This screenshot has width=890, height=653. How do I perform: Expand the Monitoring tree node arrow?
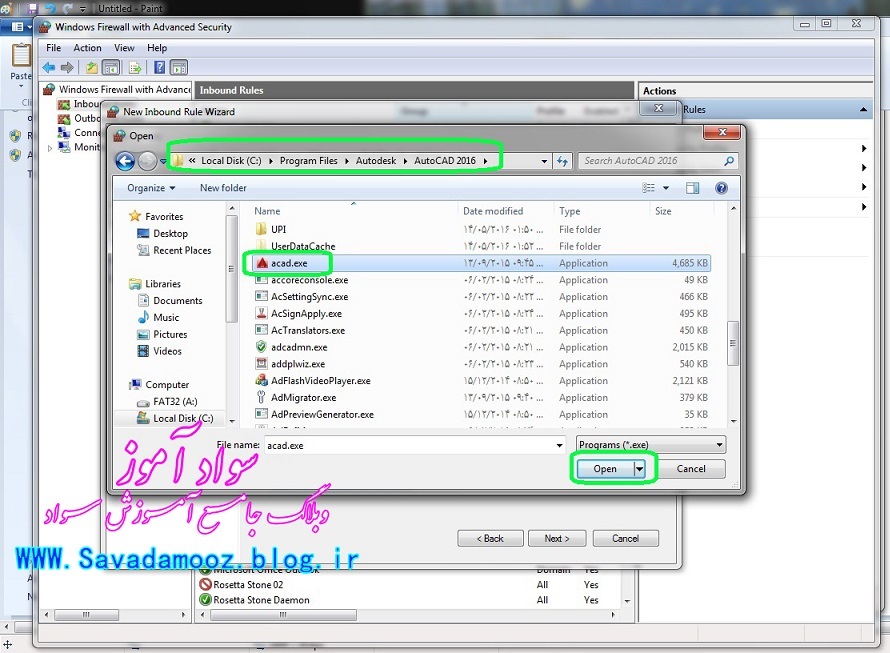(50, 148)
